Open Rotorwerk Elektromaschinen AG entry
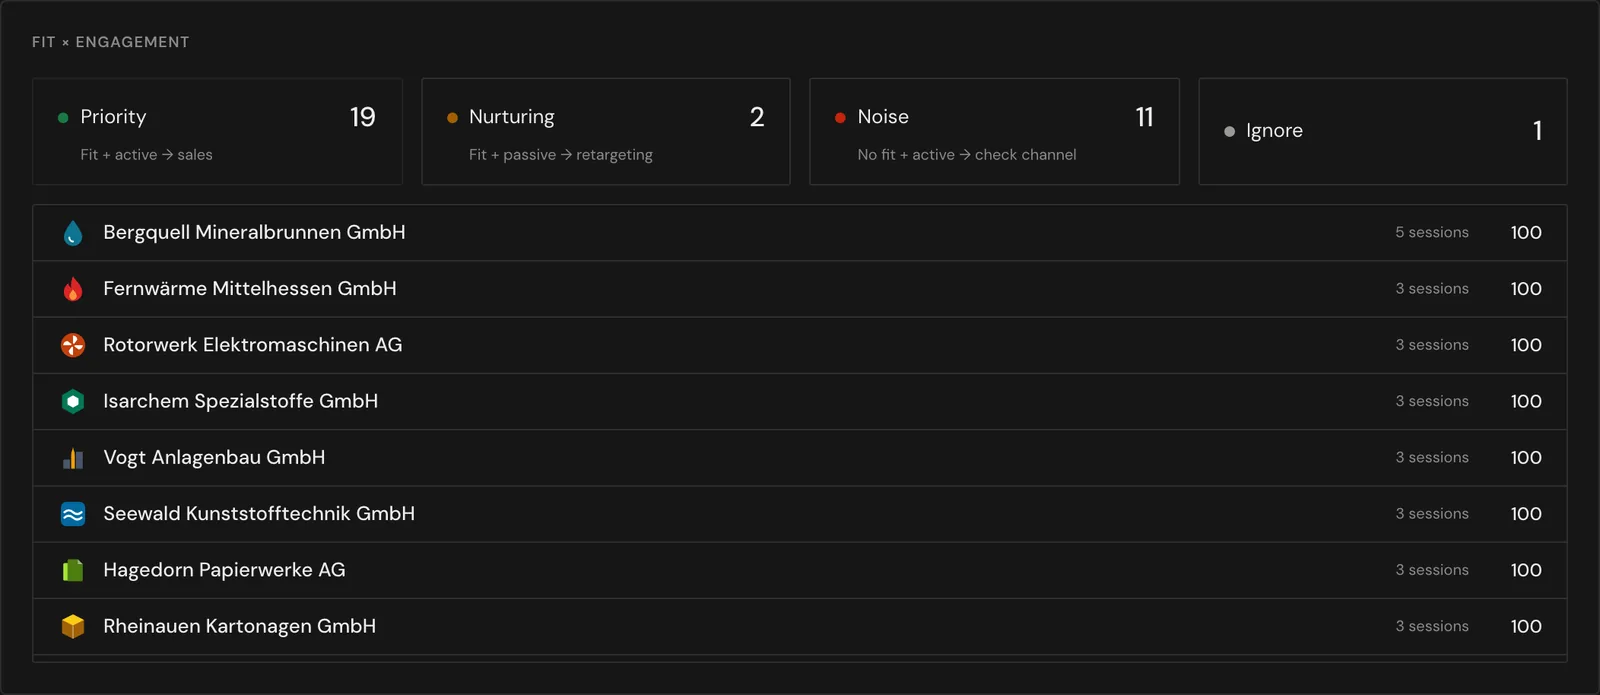 point(800,345)
